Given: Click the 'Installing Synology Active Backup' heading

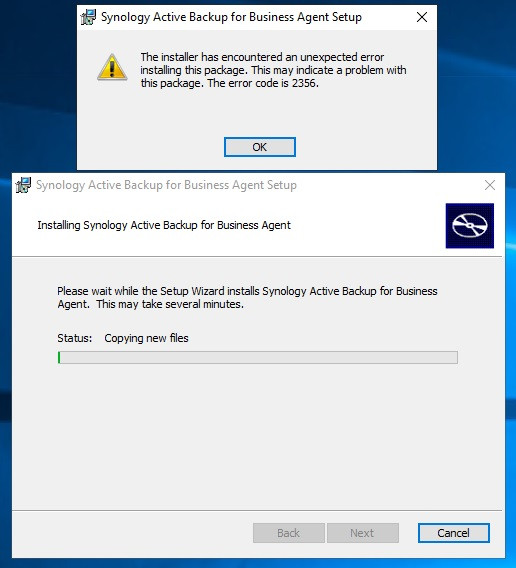Looking at the screenshot, I should pyautogui.click(x=164, y=225).
